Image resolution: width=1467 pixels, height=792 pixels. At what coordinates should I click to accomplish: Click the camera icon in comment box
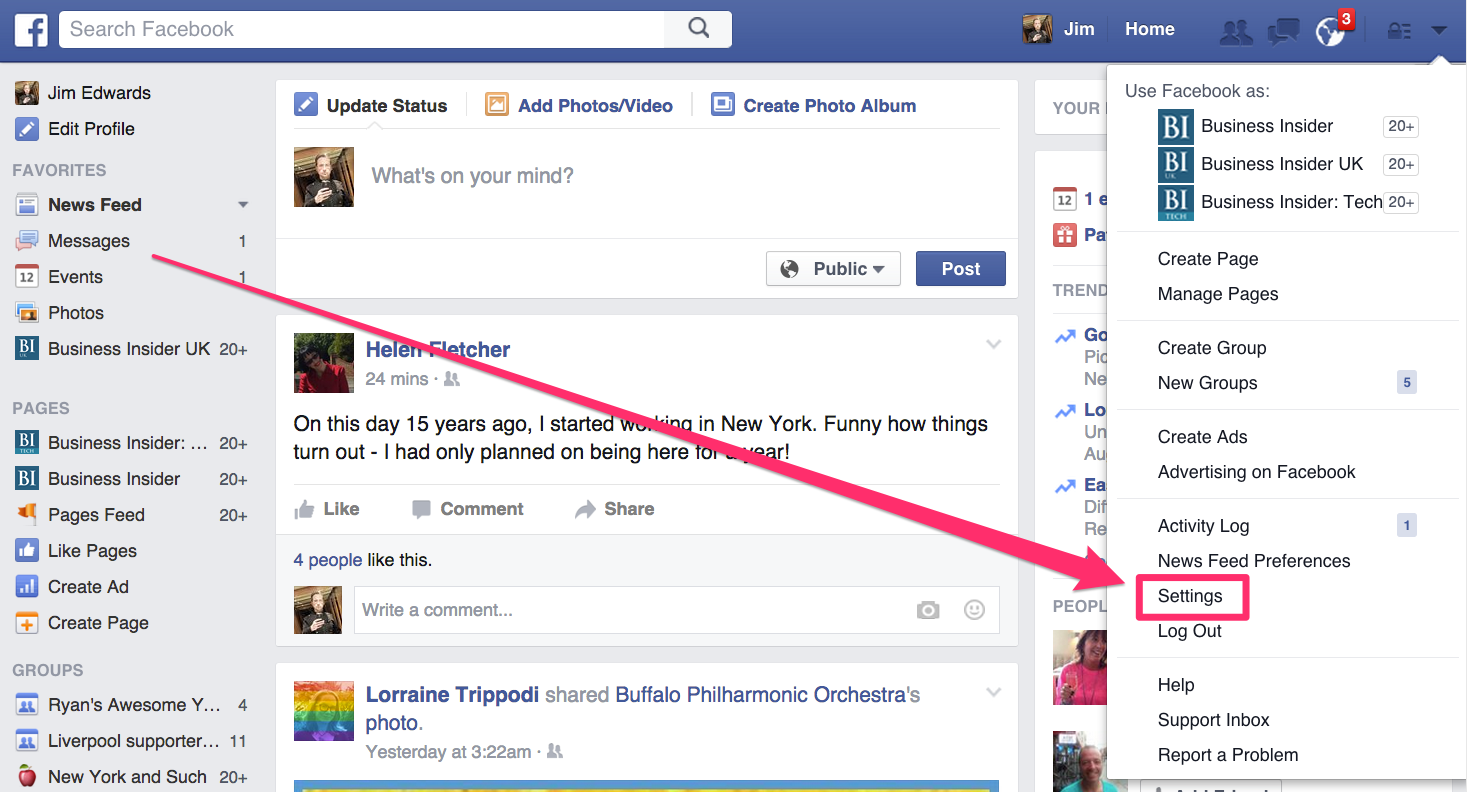tap(928, 610)
